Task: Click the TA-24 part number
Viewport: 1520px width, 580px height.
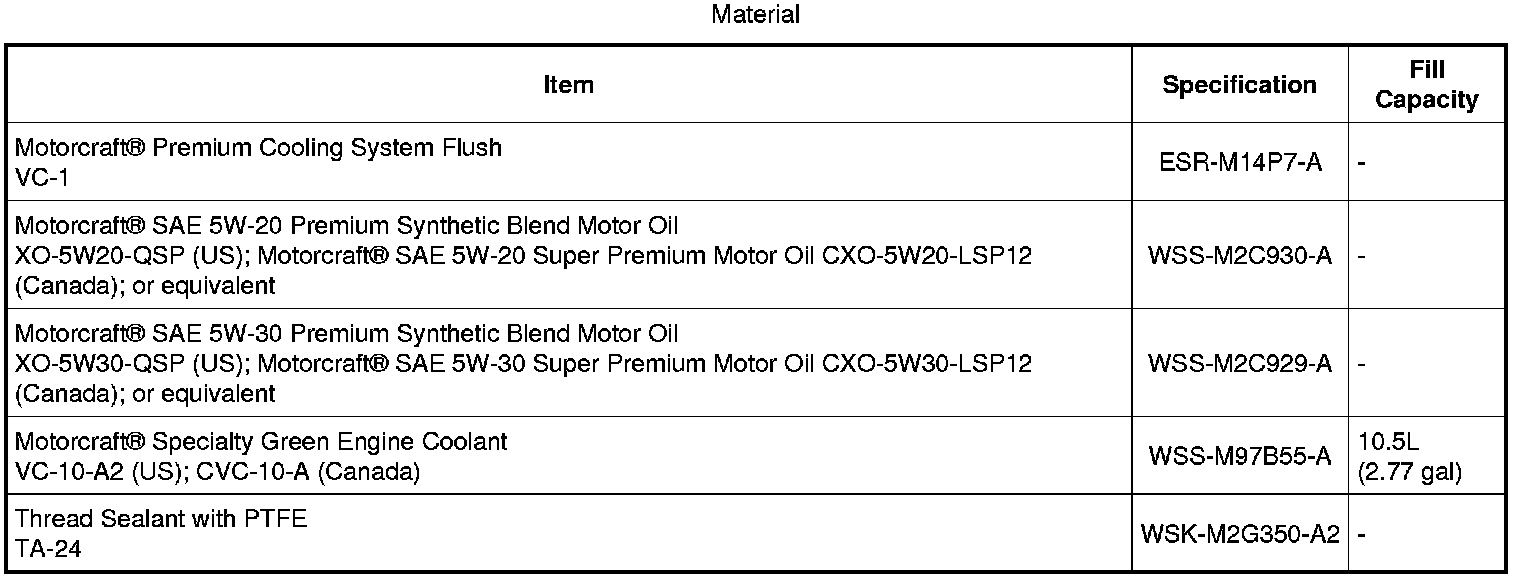Action: (x=47, y=548)
